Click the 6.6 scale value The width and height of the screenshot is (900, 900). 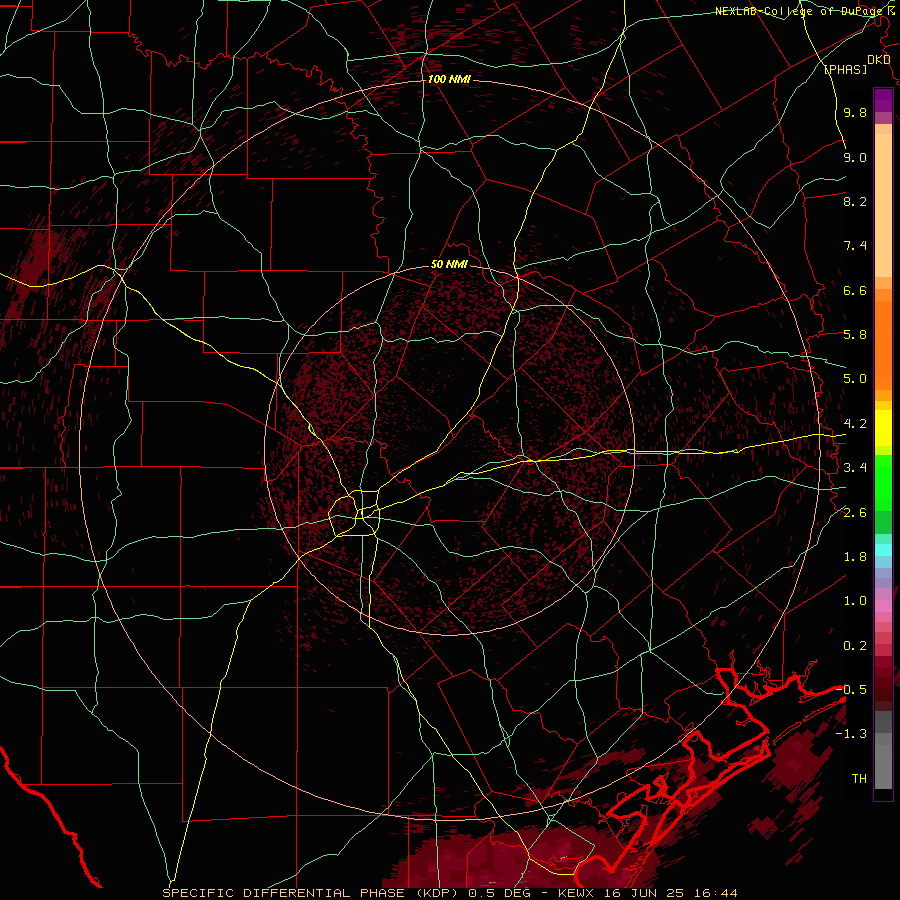point(855,290)
